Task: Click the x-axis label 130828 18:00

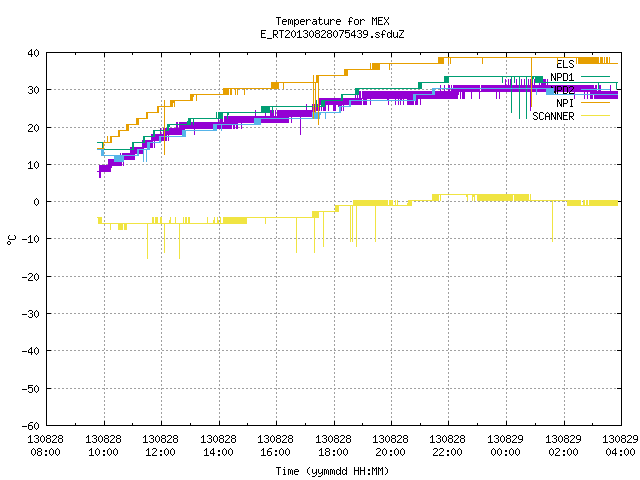Action: [x=333, y=446]
